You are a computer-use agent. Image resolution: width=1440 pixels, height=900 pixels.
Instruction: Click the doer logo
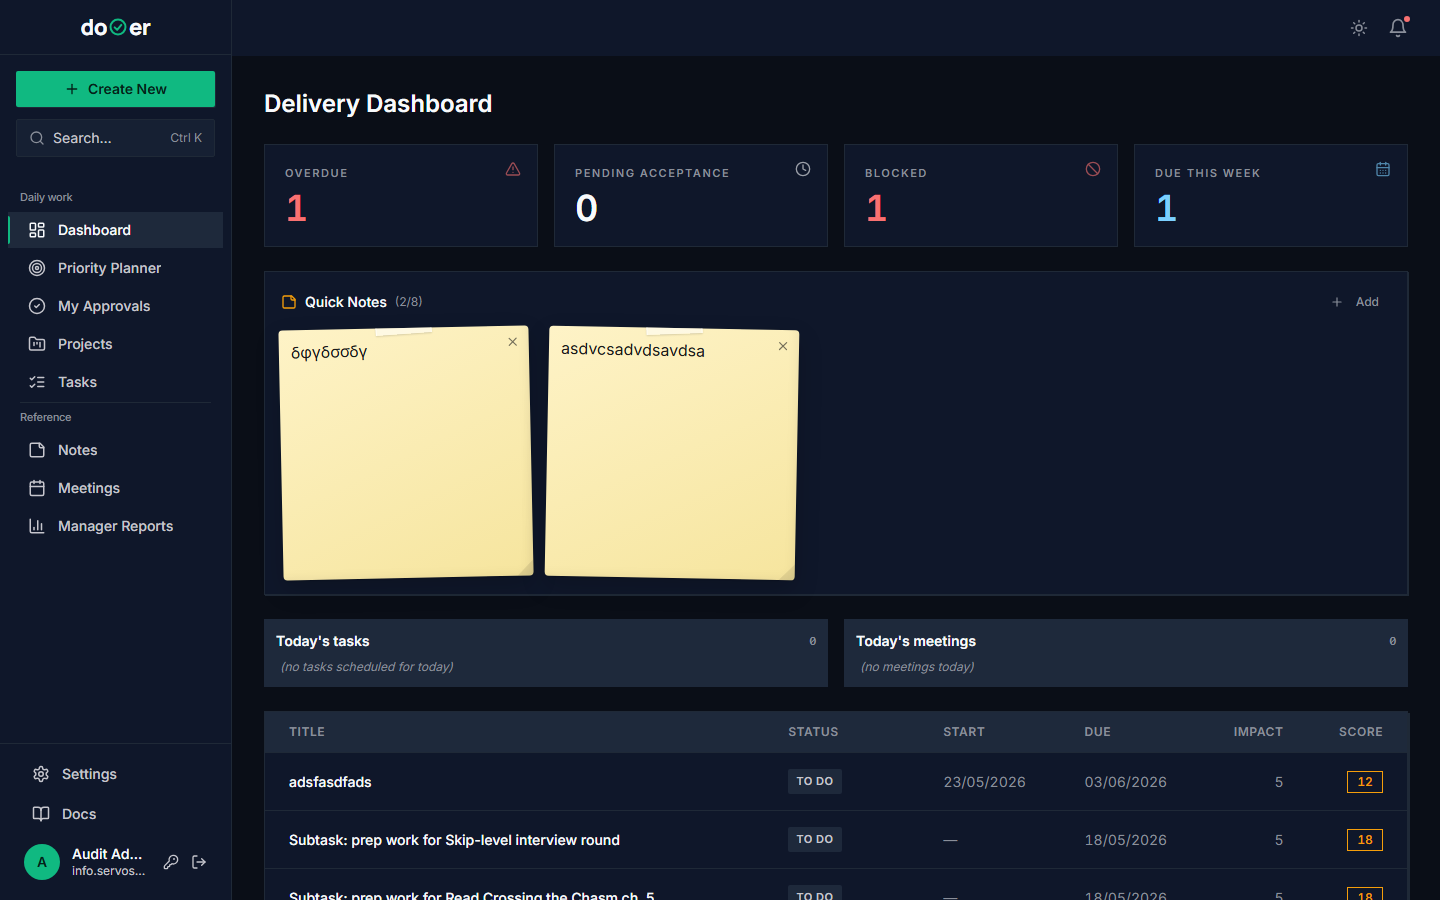116,28
